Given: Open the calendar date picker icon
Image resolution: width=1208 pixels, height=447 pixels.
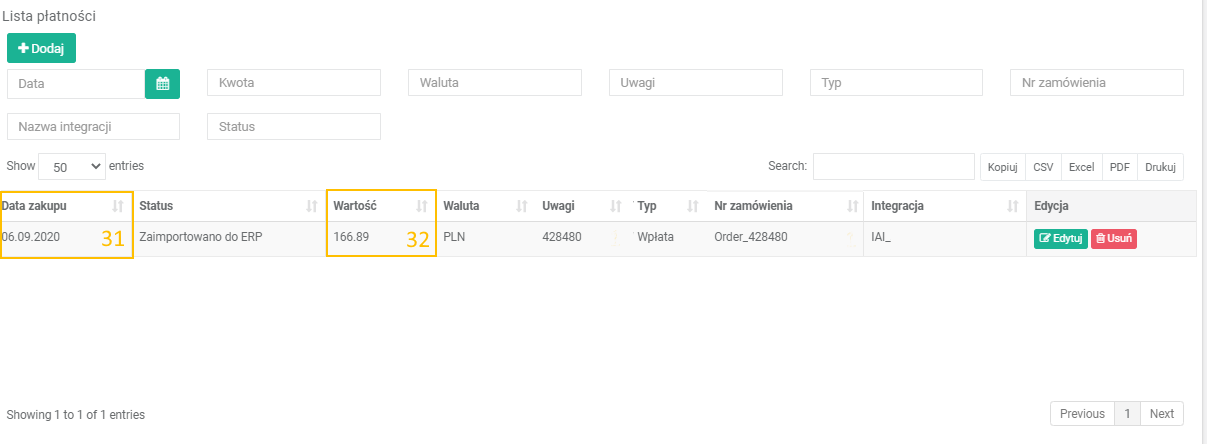Looking at the screenshot, I should pyautogui.click(x=162, y=84).
